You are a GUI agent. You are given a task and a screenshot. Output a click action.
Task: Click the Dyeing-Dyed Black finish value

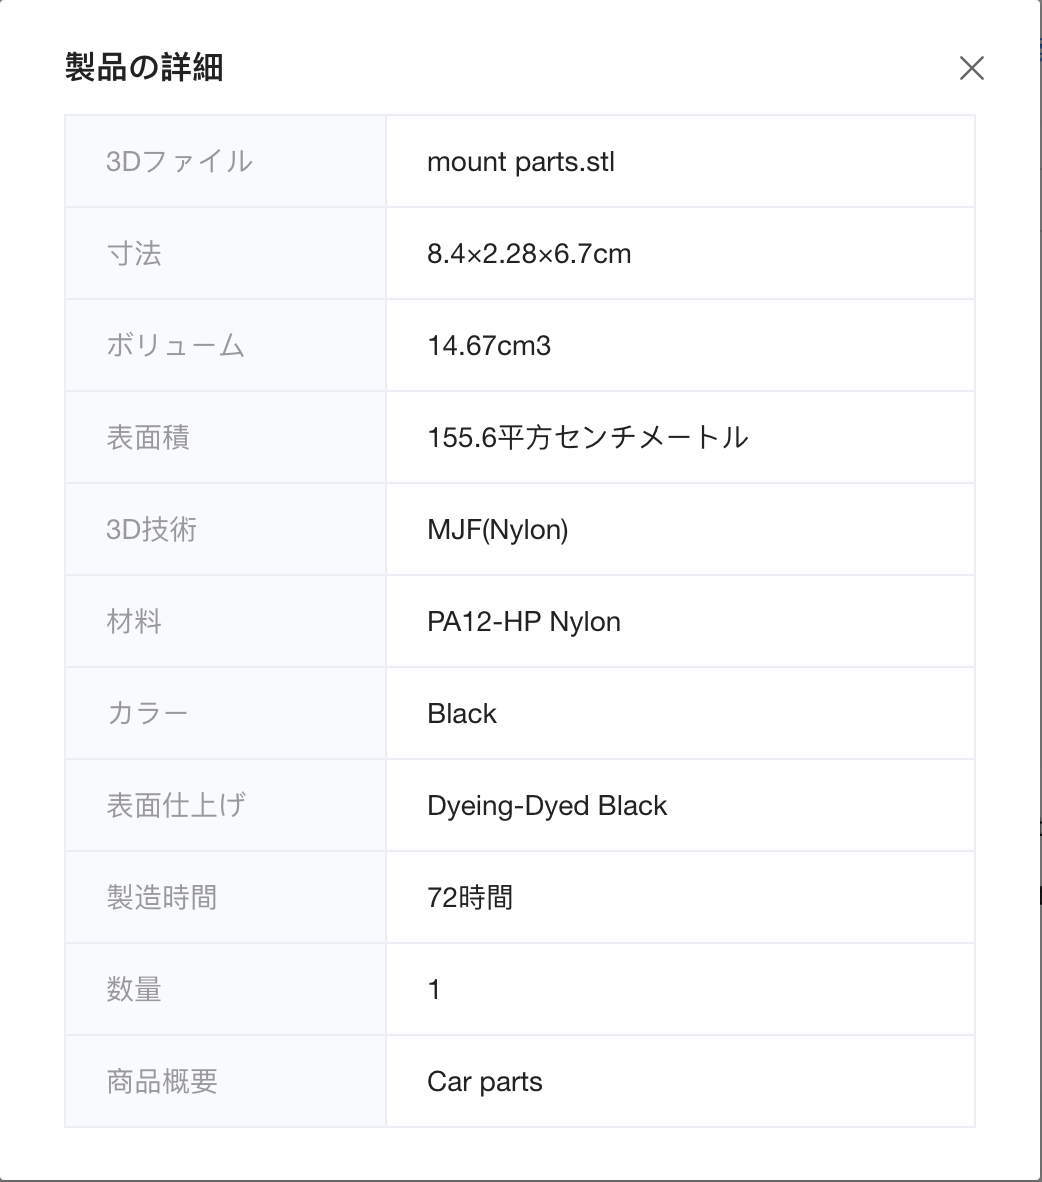pyautogui.click(x=547, y=805)
